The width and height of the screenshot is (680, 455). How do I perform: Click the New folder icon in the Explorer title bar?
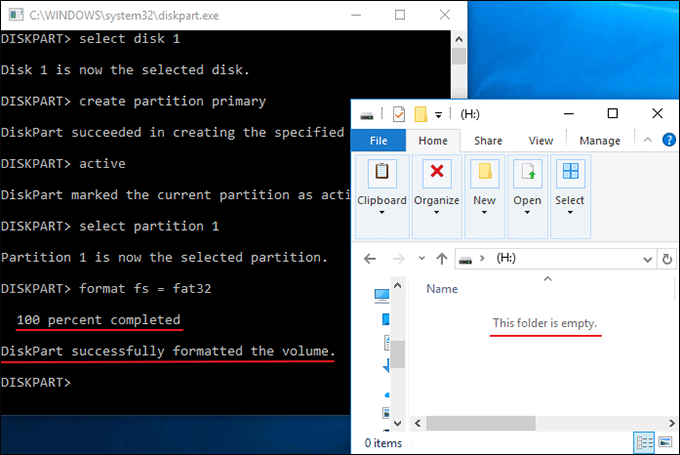(x=421, y=115)
